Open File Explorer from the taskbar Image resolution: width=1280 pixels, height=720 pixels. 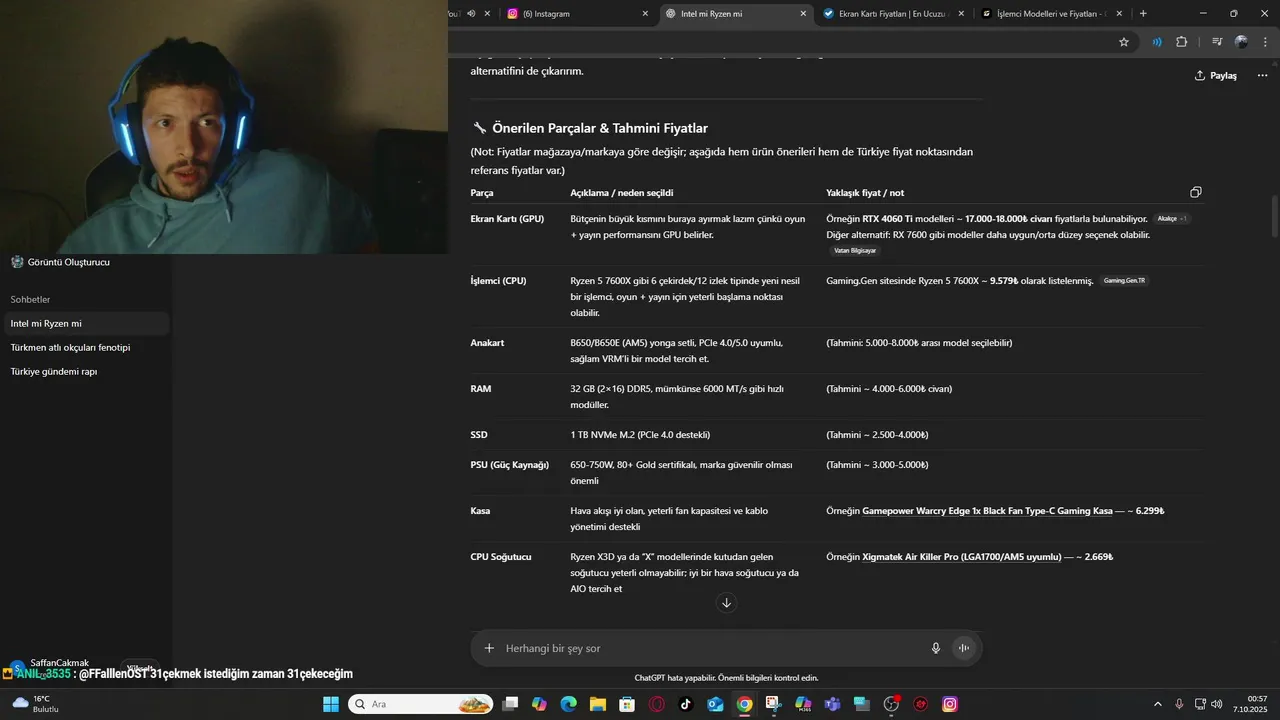click(598, 704)
